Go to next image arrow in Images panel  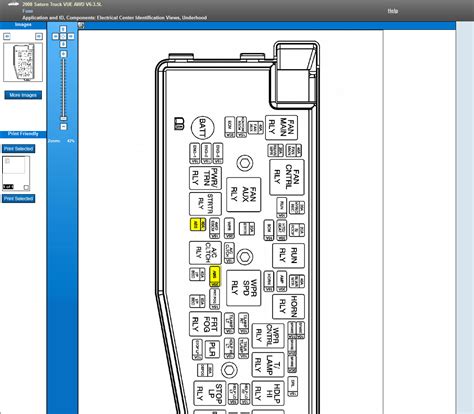pos(39,36)
